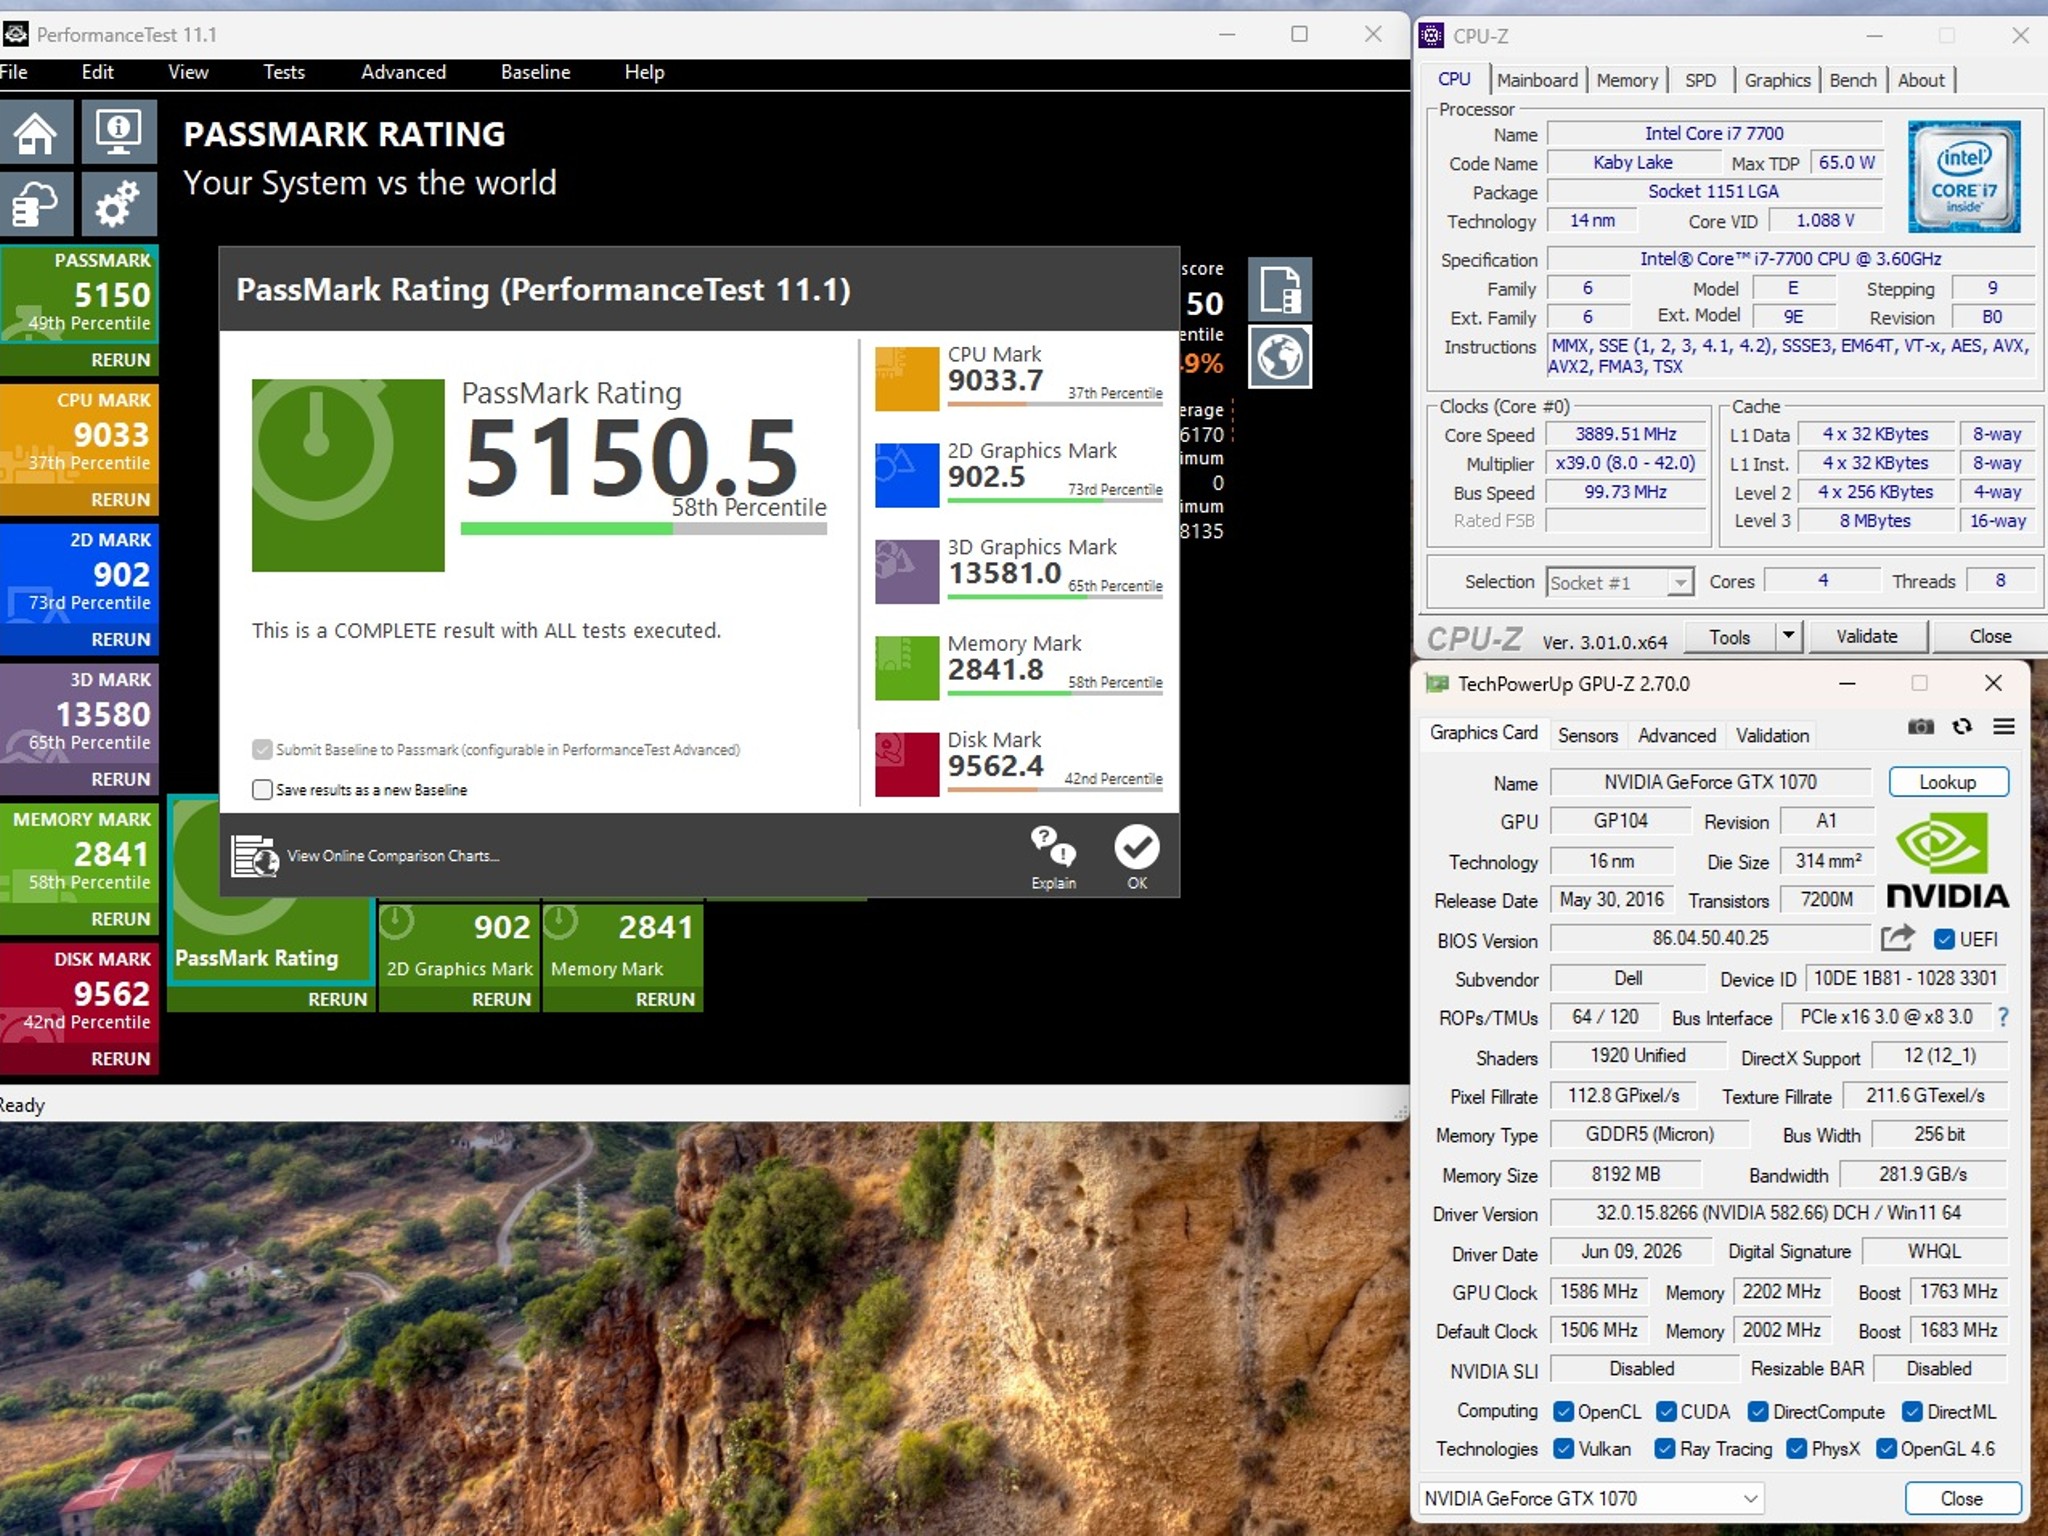Click the Lookup button in GPU-Z
Image resolution: width=2048 pixels, height=1536 pixels.
click(1948, 782)
